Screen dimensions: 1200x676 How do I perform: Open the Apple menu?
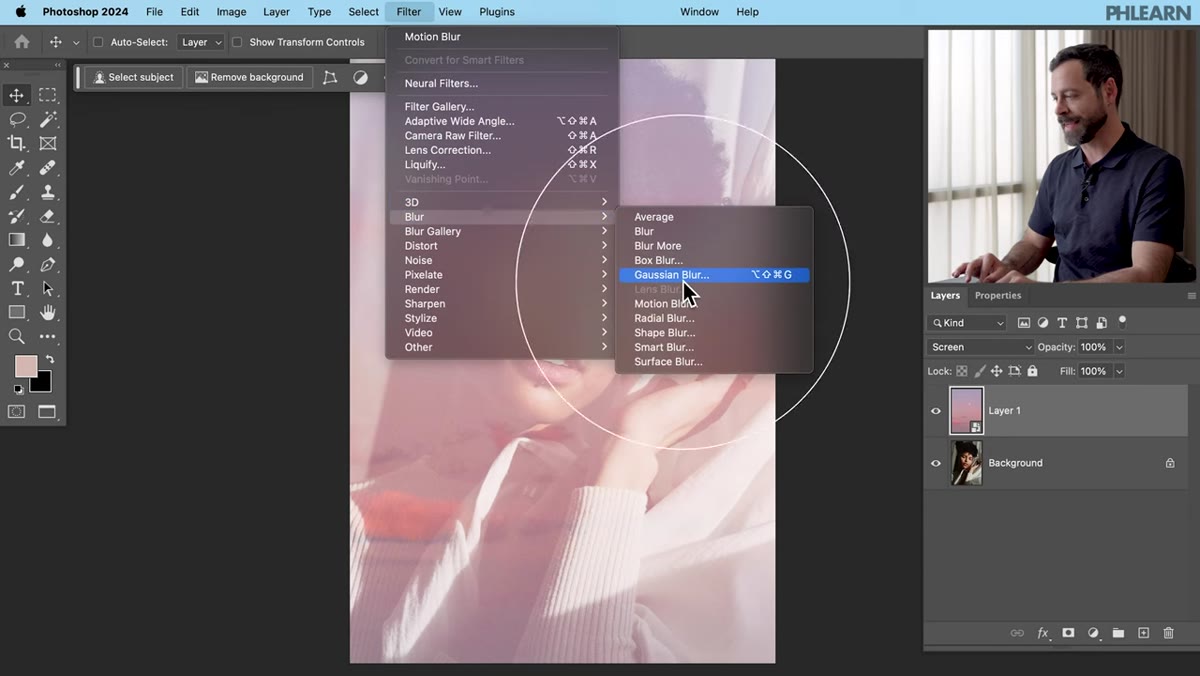coord(20,12)
